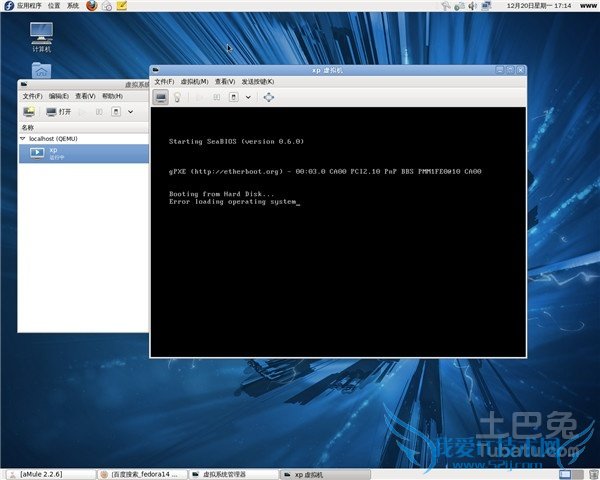This screenshot has width=600, height=480.
Task: Click the date and time clock
Action: click(539, 6)
